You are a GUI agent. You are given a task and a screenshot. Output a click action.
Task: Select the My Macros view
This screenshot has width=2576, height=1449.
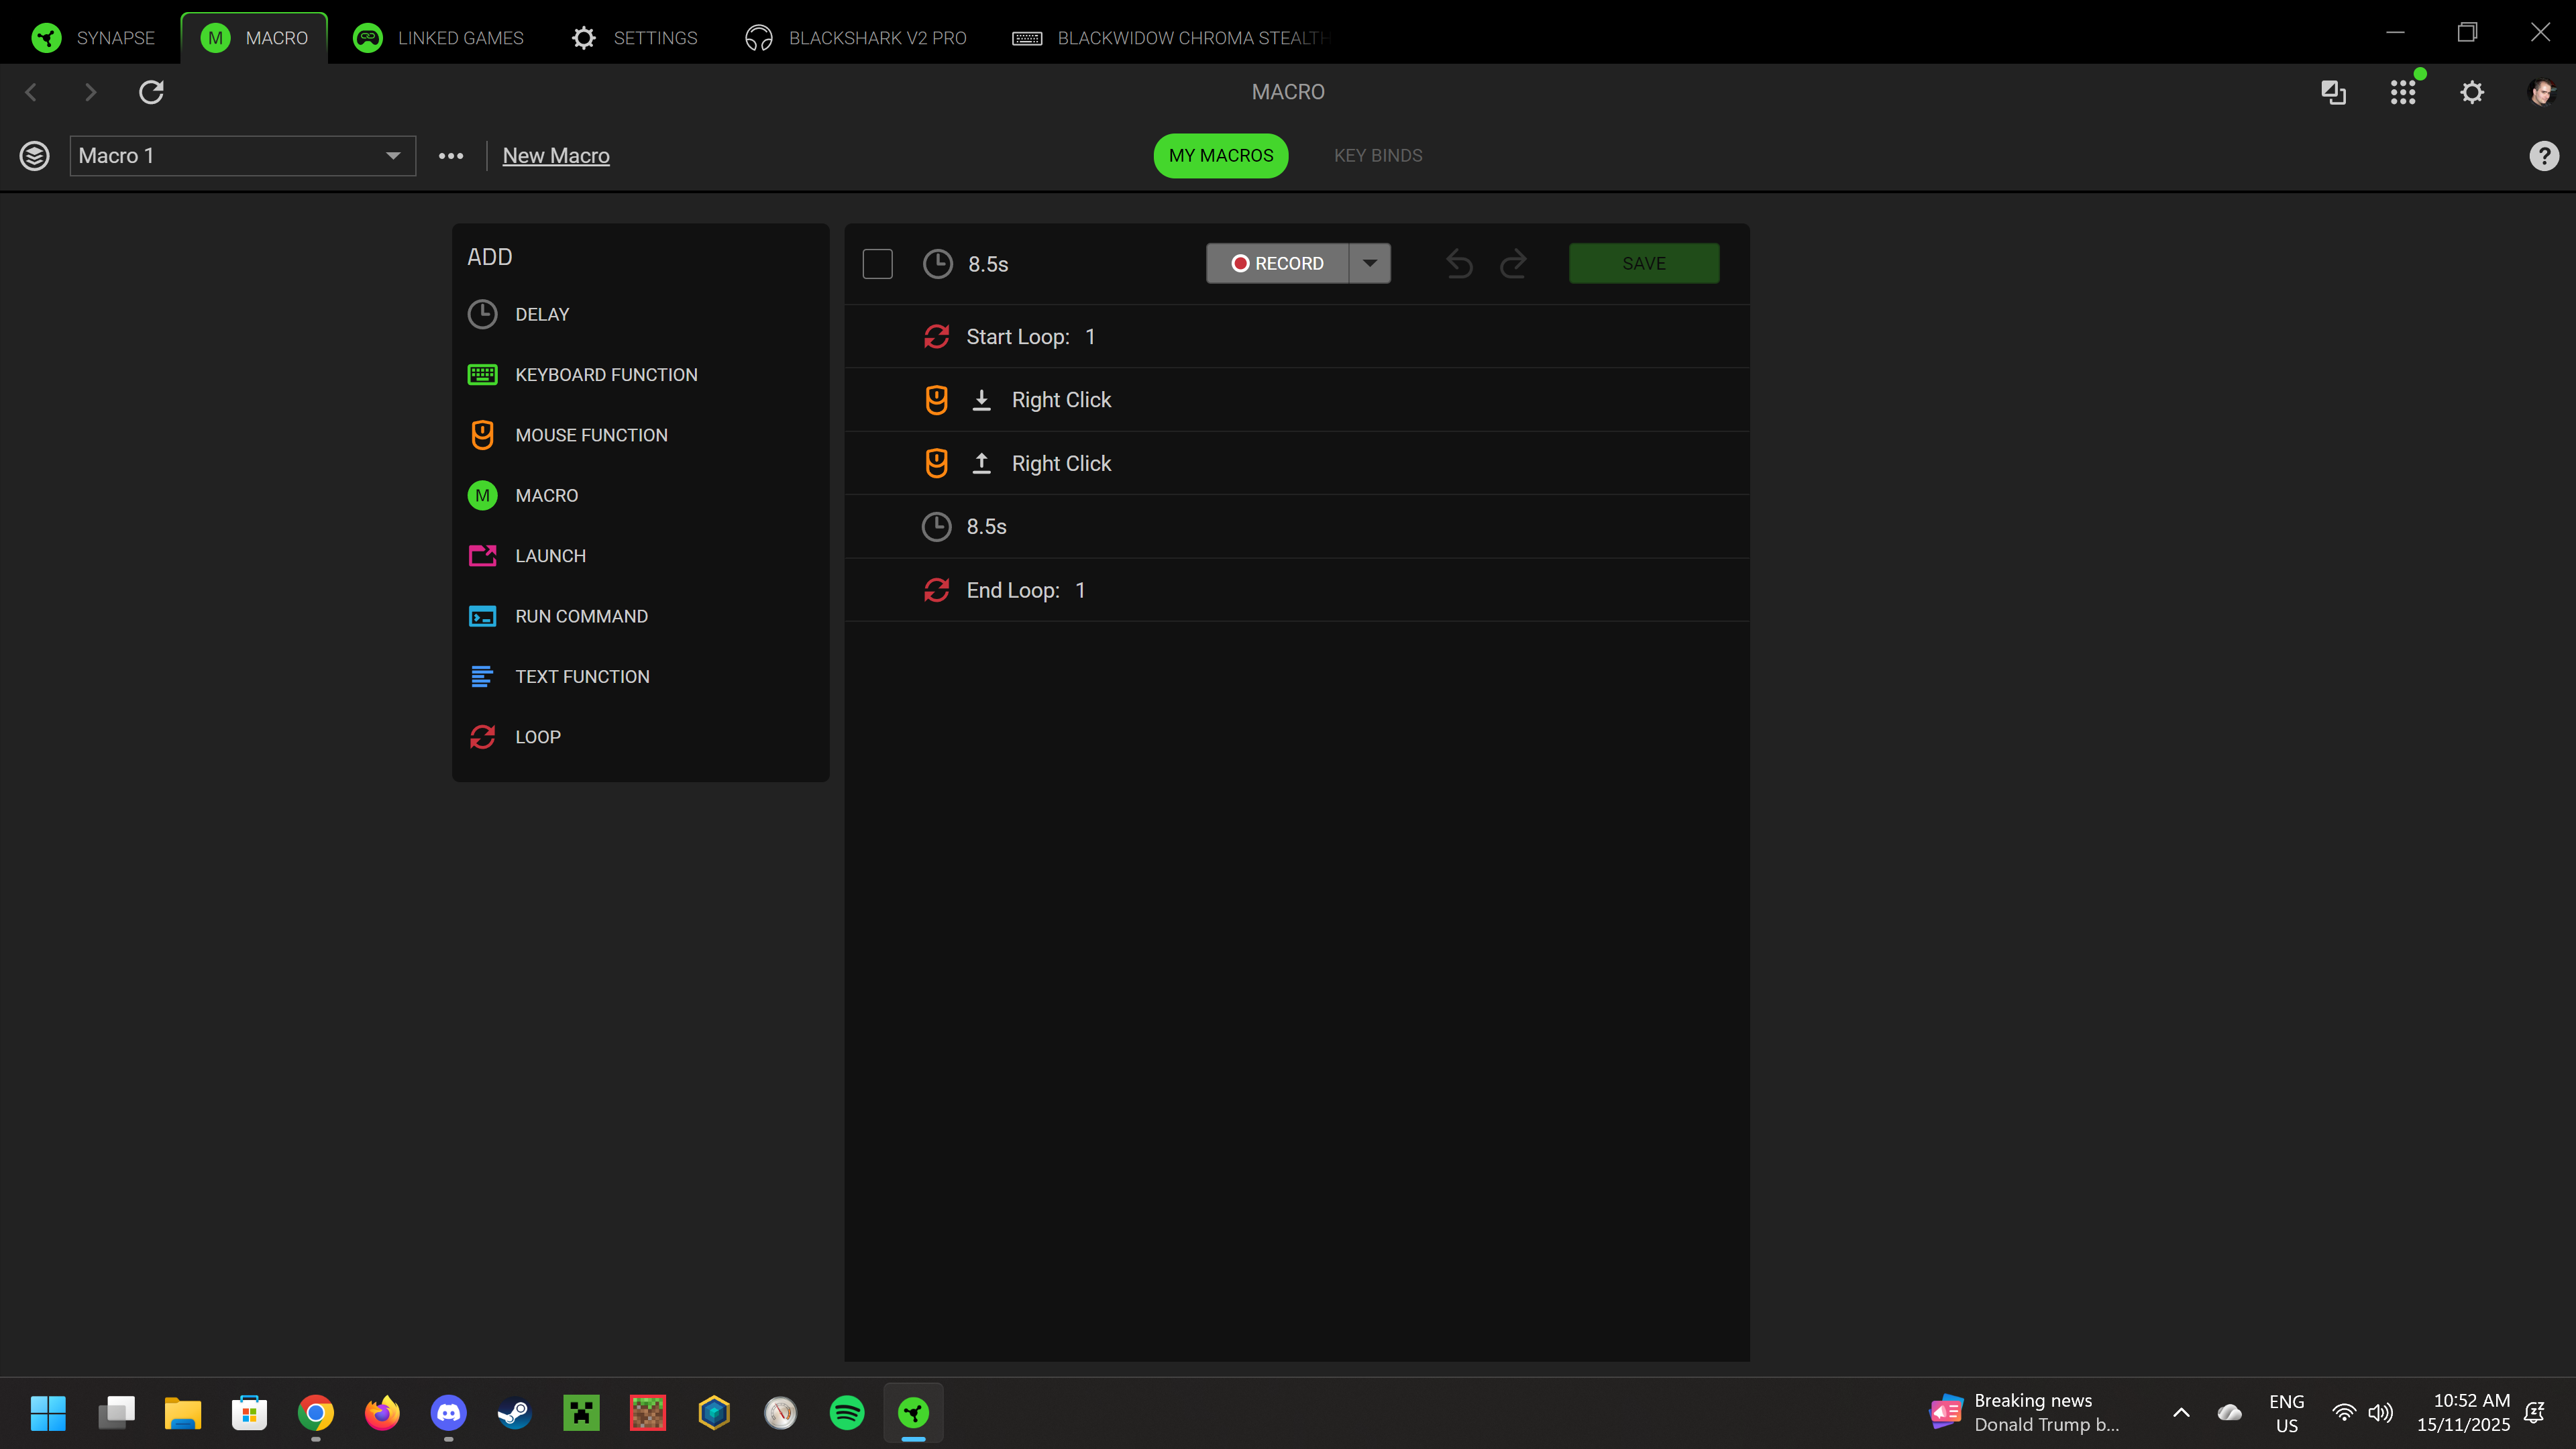1220,156
